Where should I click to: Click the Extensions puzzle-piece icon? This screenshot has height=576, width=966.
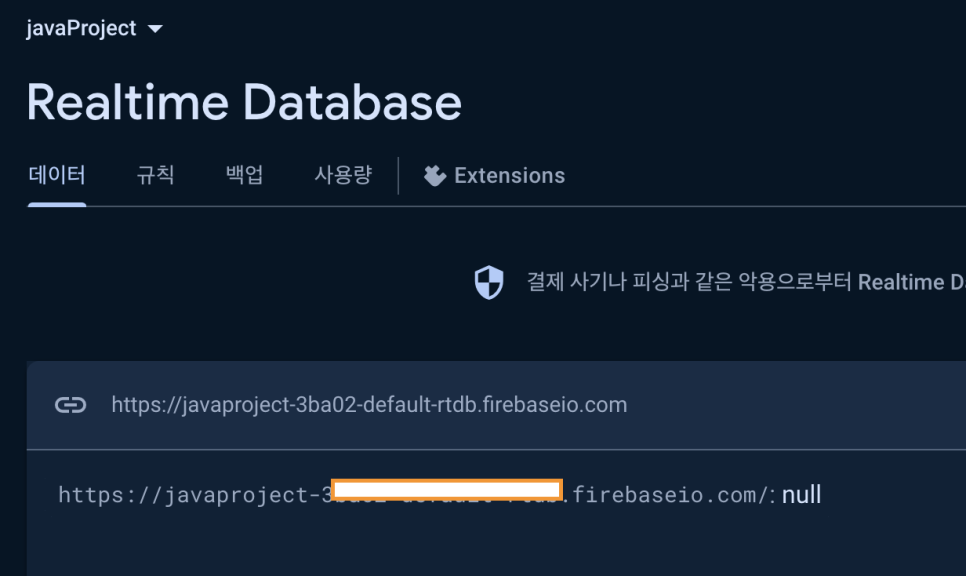435,175
